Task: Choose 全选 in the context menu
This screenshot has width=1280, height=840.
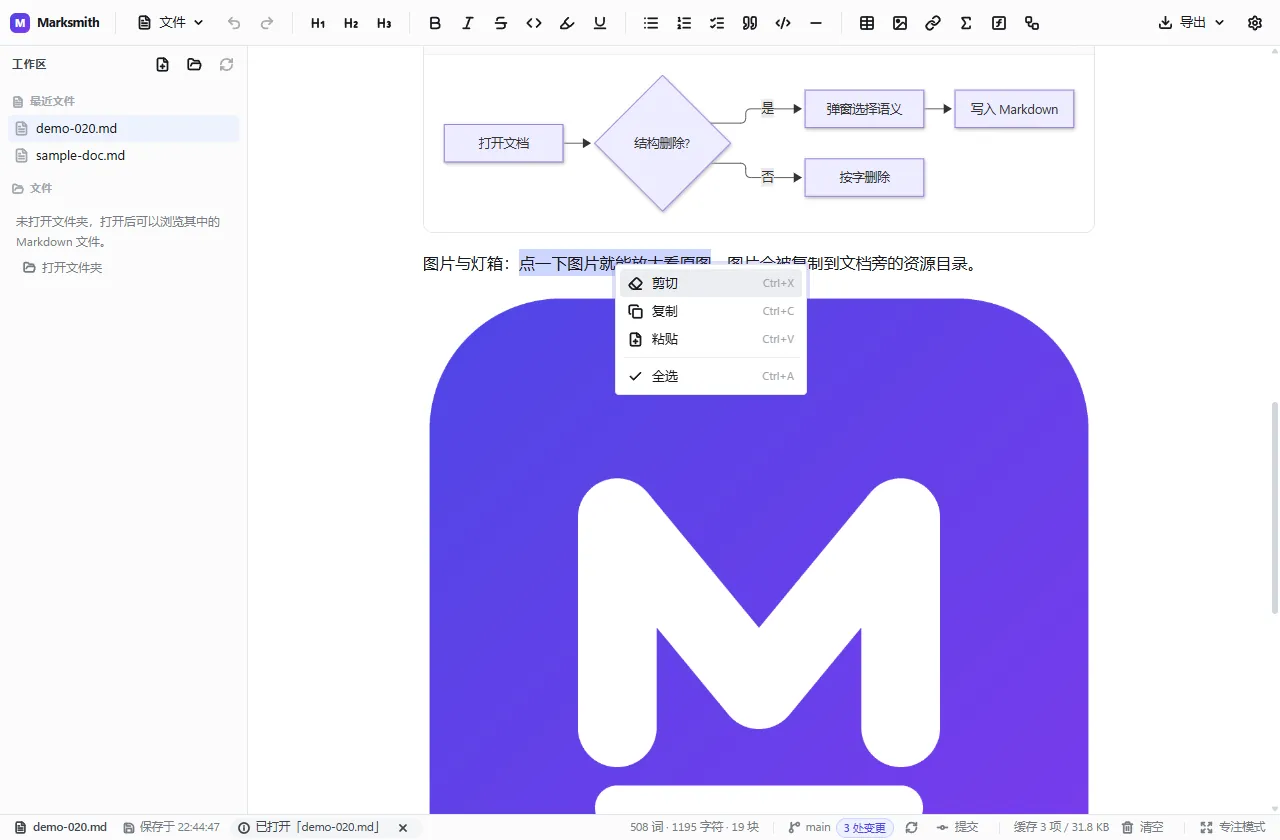Action: (711, 377)
